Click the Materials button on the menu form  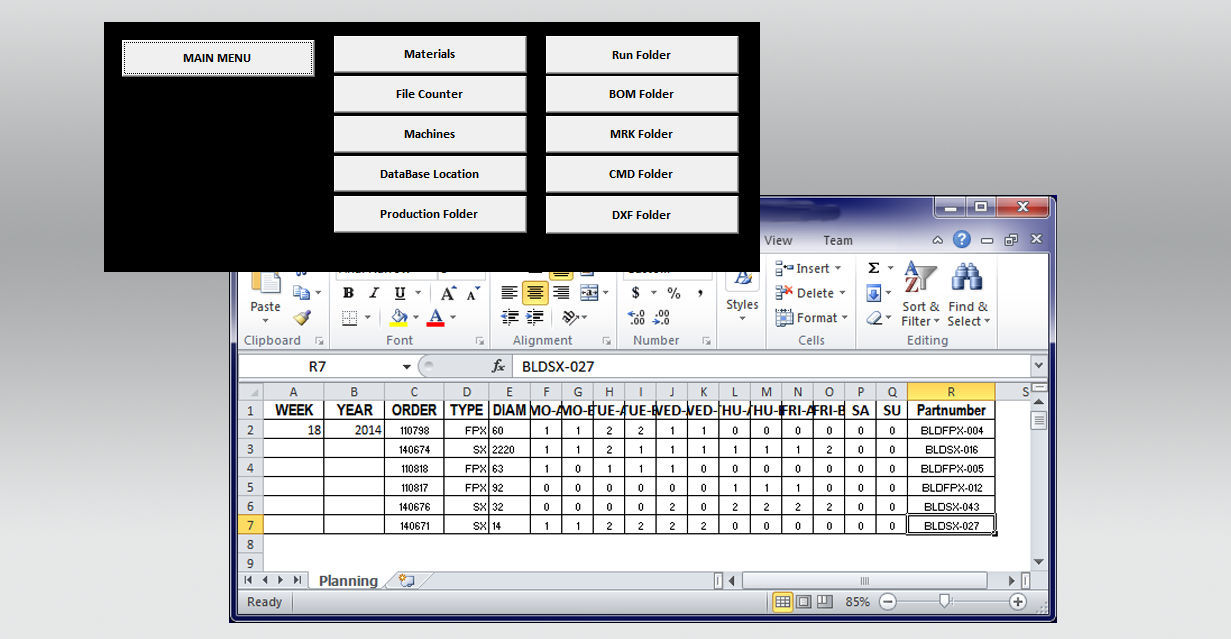click(429, 53)
